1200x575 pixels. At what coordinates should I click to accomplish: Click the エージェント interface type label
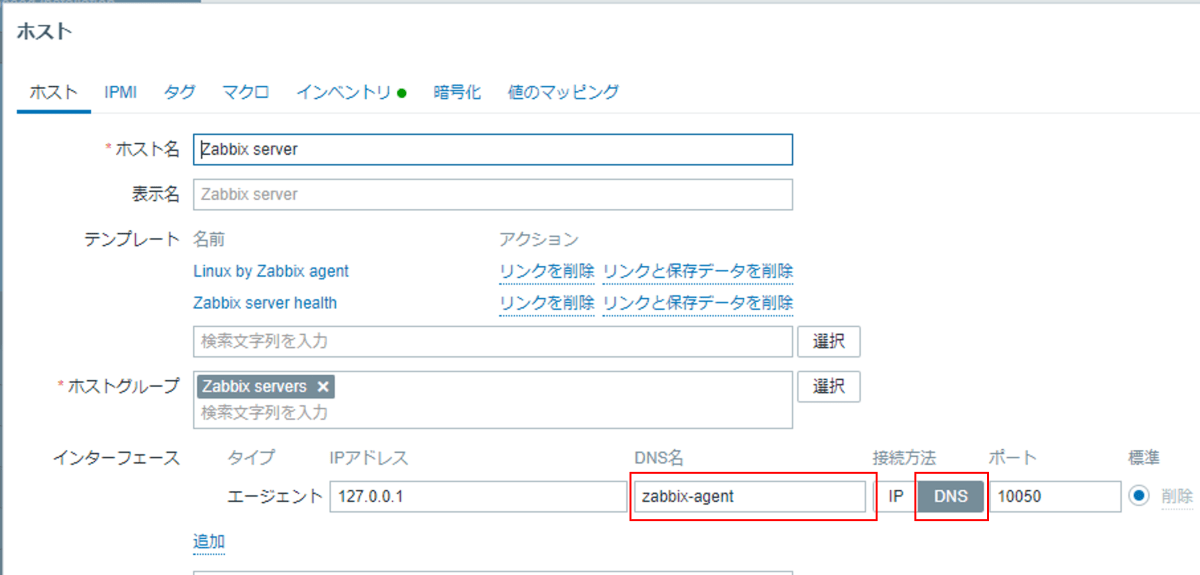pos(276,496)
